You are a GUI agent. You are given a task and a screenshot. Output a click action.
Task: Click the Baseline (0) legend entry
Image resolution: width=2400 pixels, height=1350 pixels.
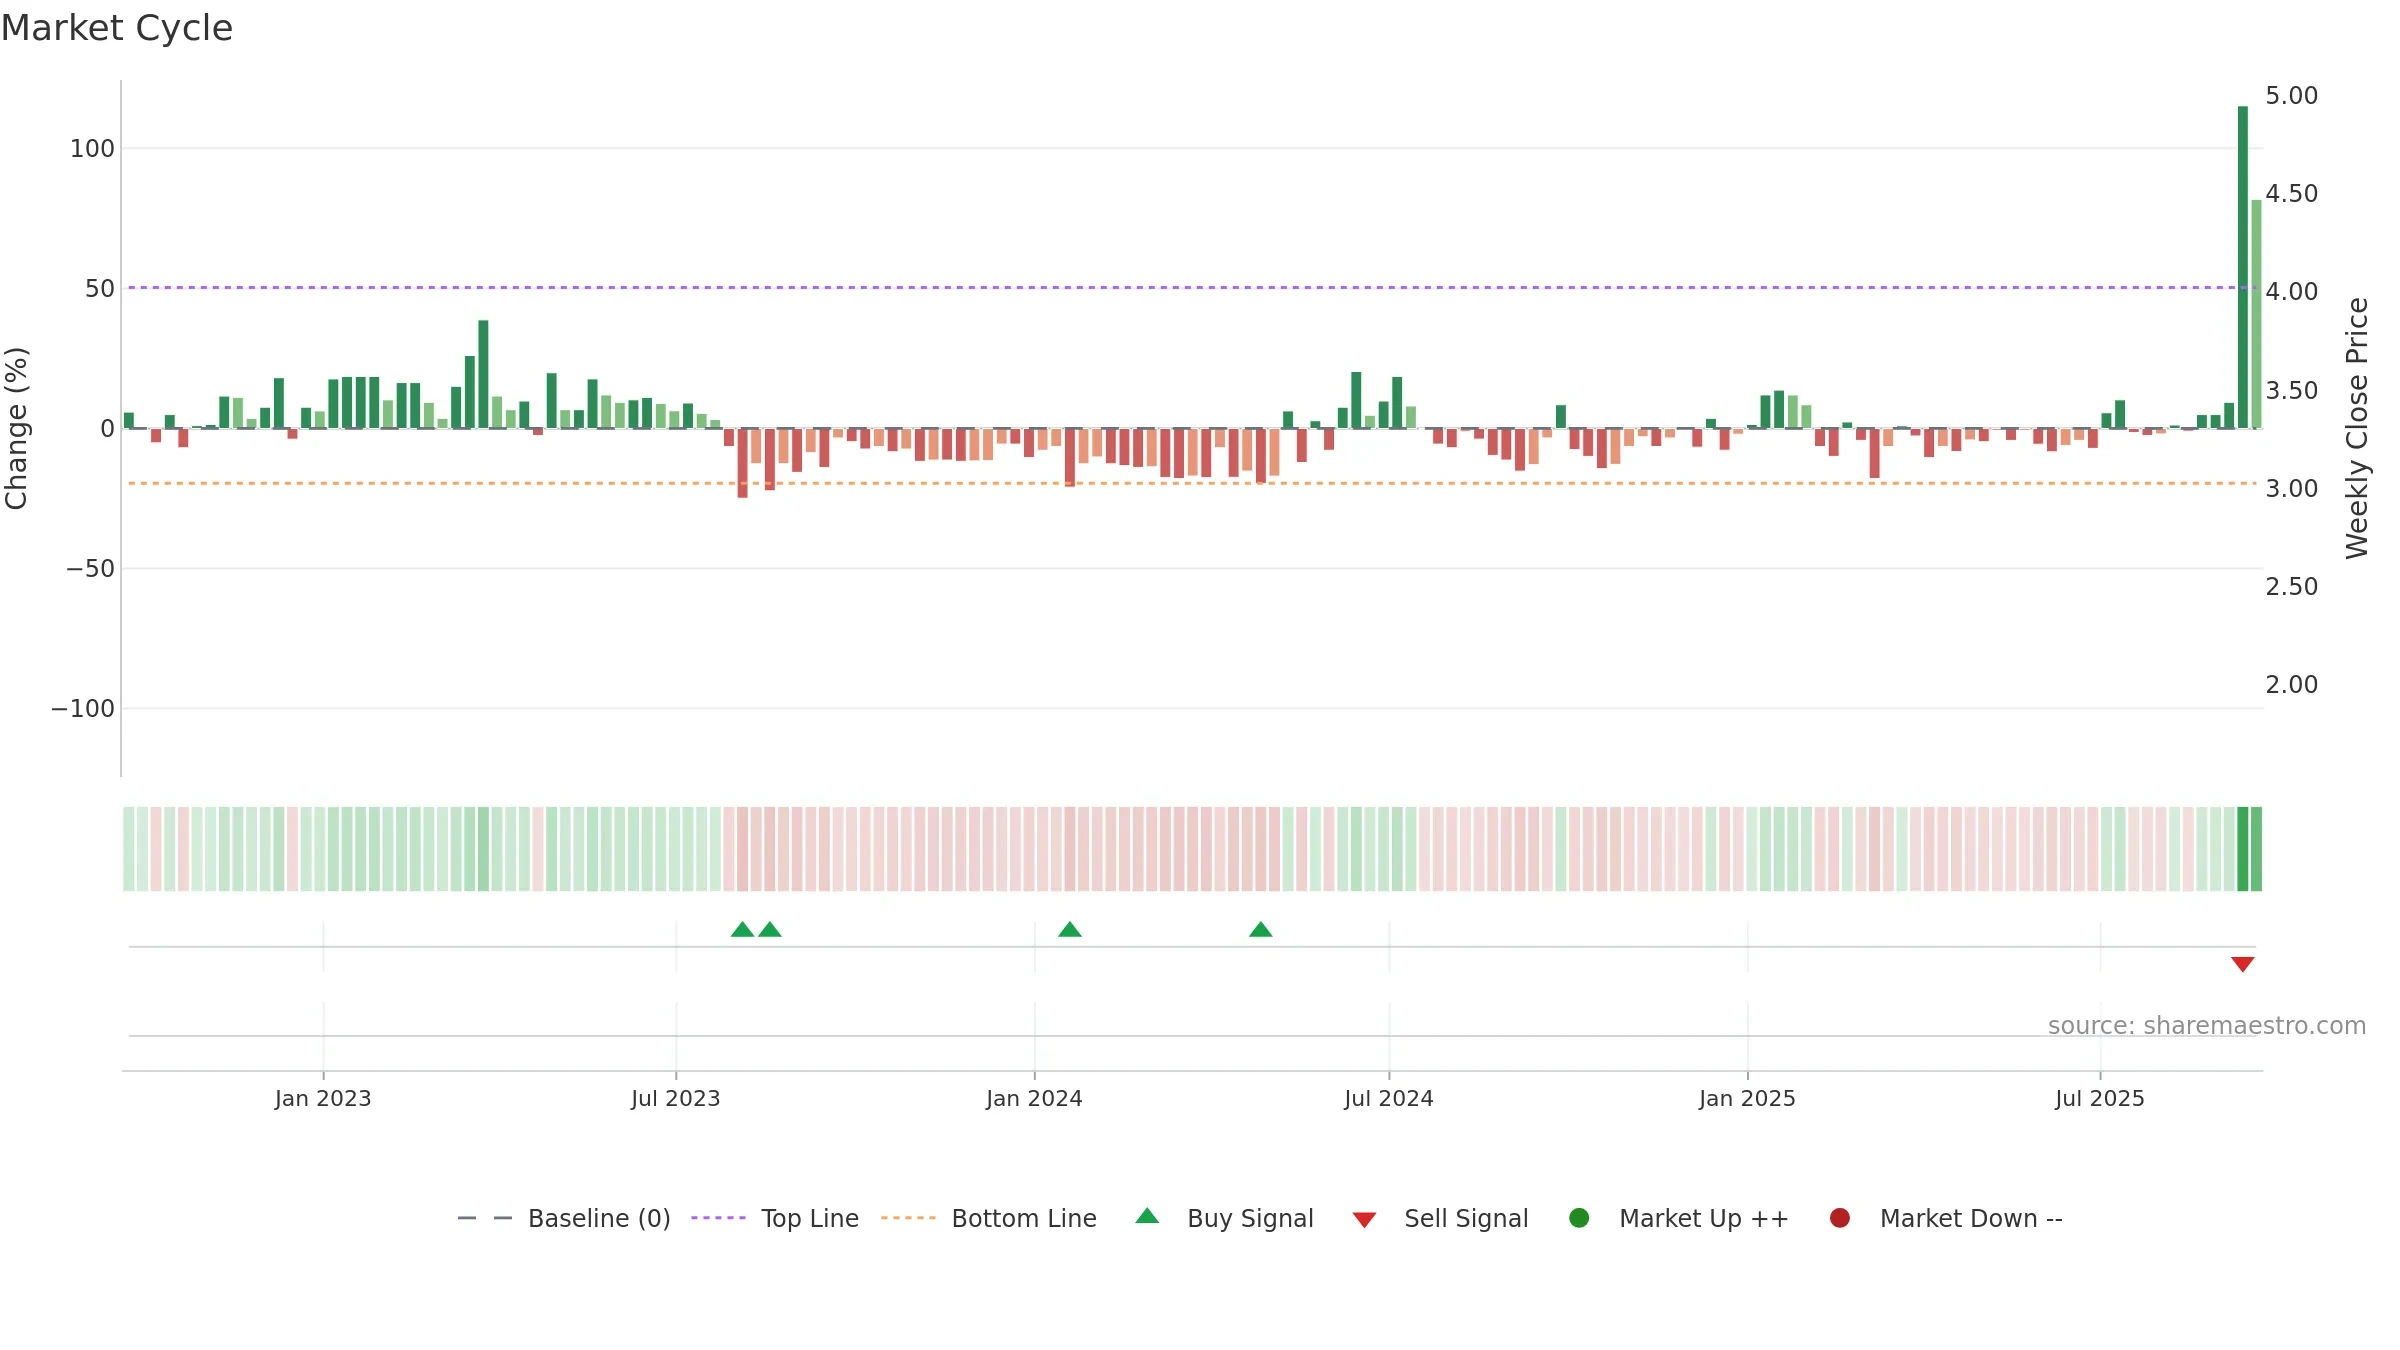click(x=564, y=1218)
